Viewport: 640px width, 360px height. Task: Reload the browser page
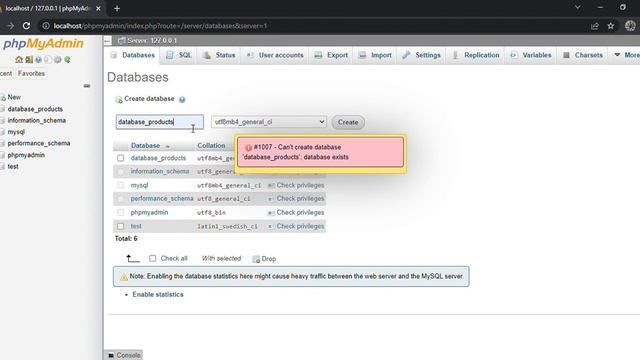26,26
